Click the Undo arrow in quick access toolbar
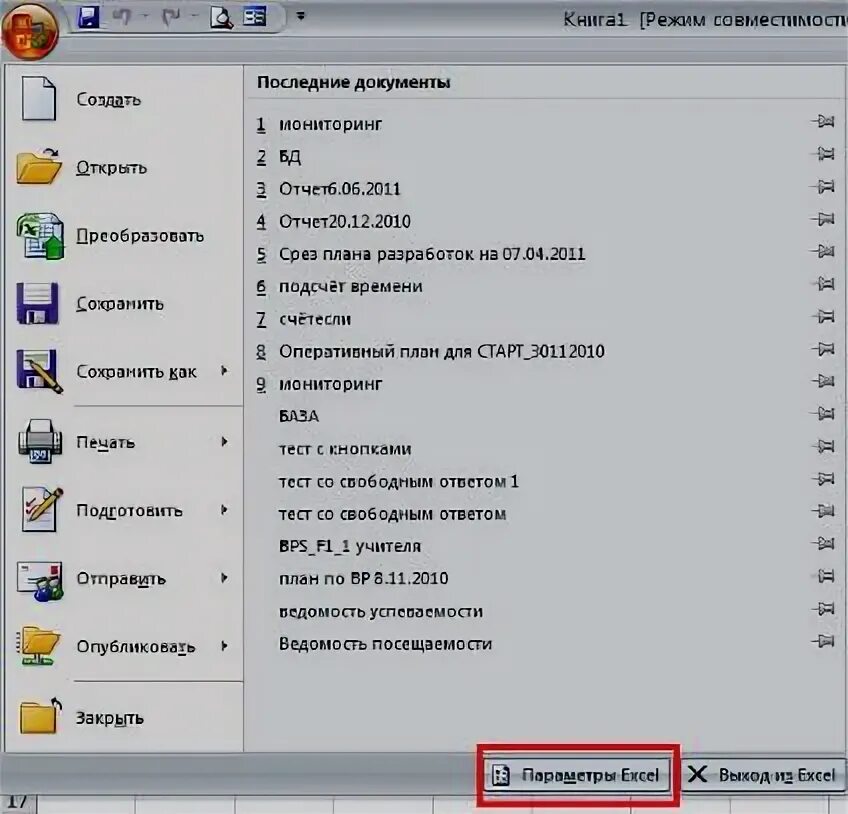Viewport: 848px width, 814px height. coord(122,17)
